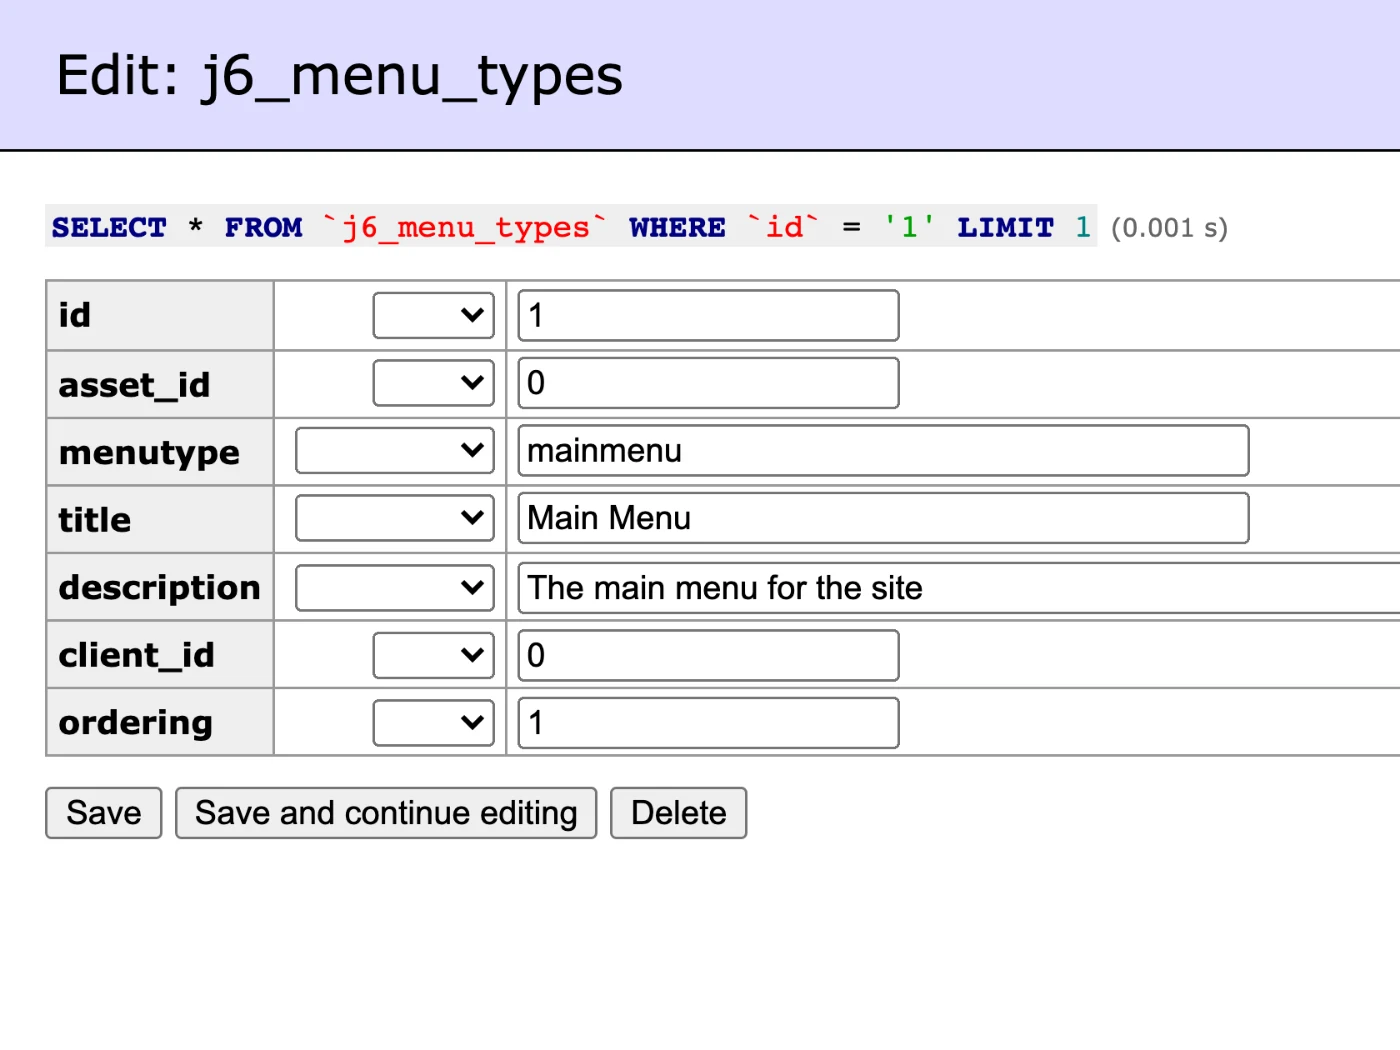The image size is (1400, 1050).
Task: Click the 'title' field label
Action: [x=95, y=520]
